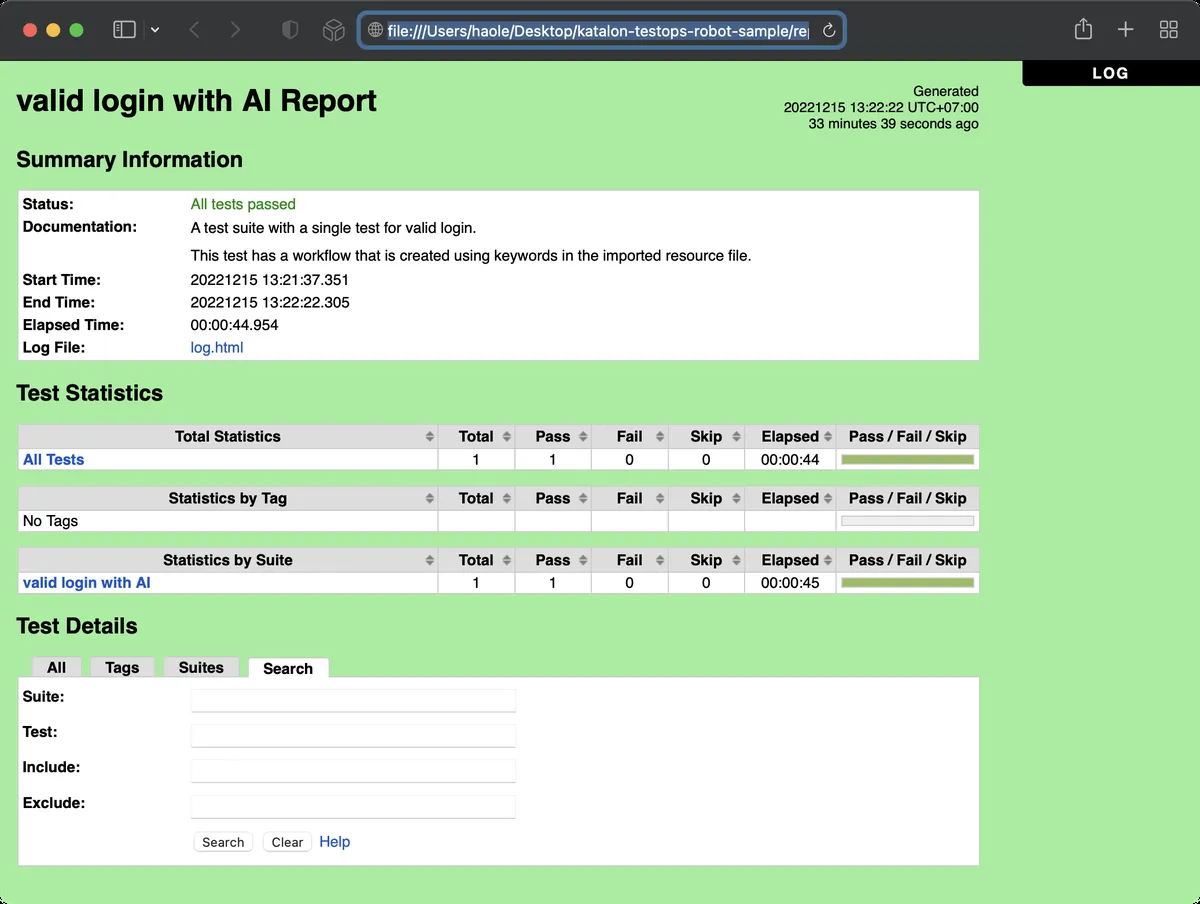Open the log.html link
Viewport: 1200px width, 904px height.
(216, 347)
